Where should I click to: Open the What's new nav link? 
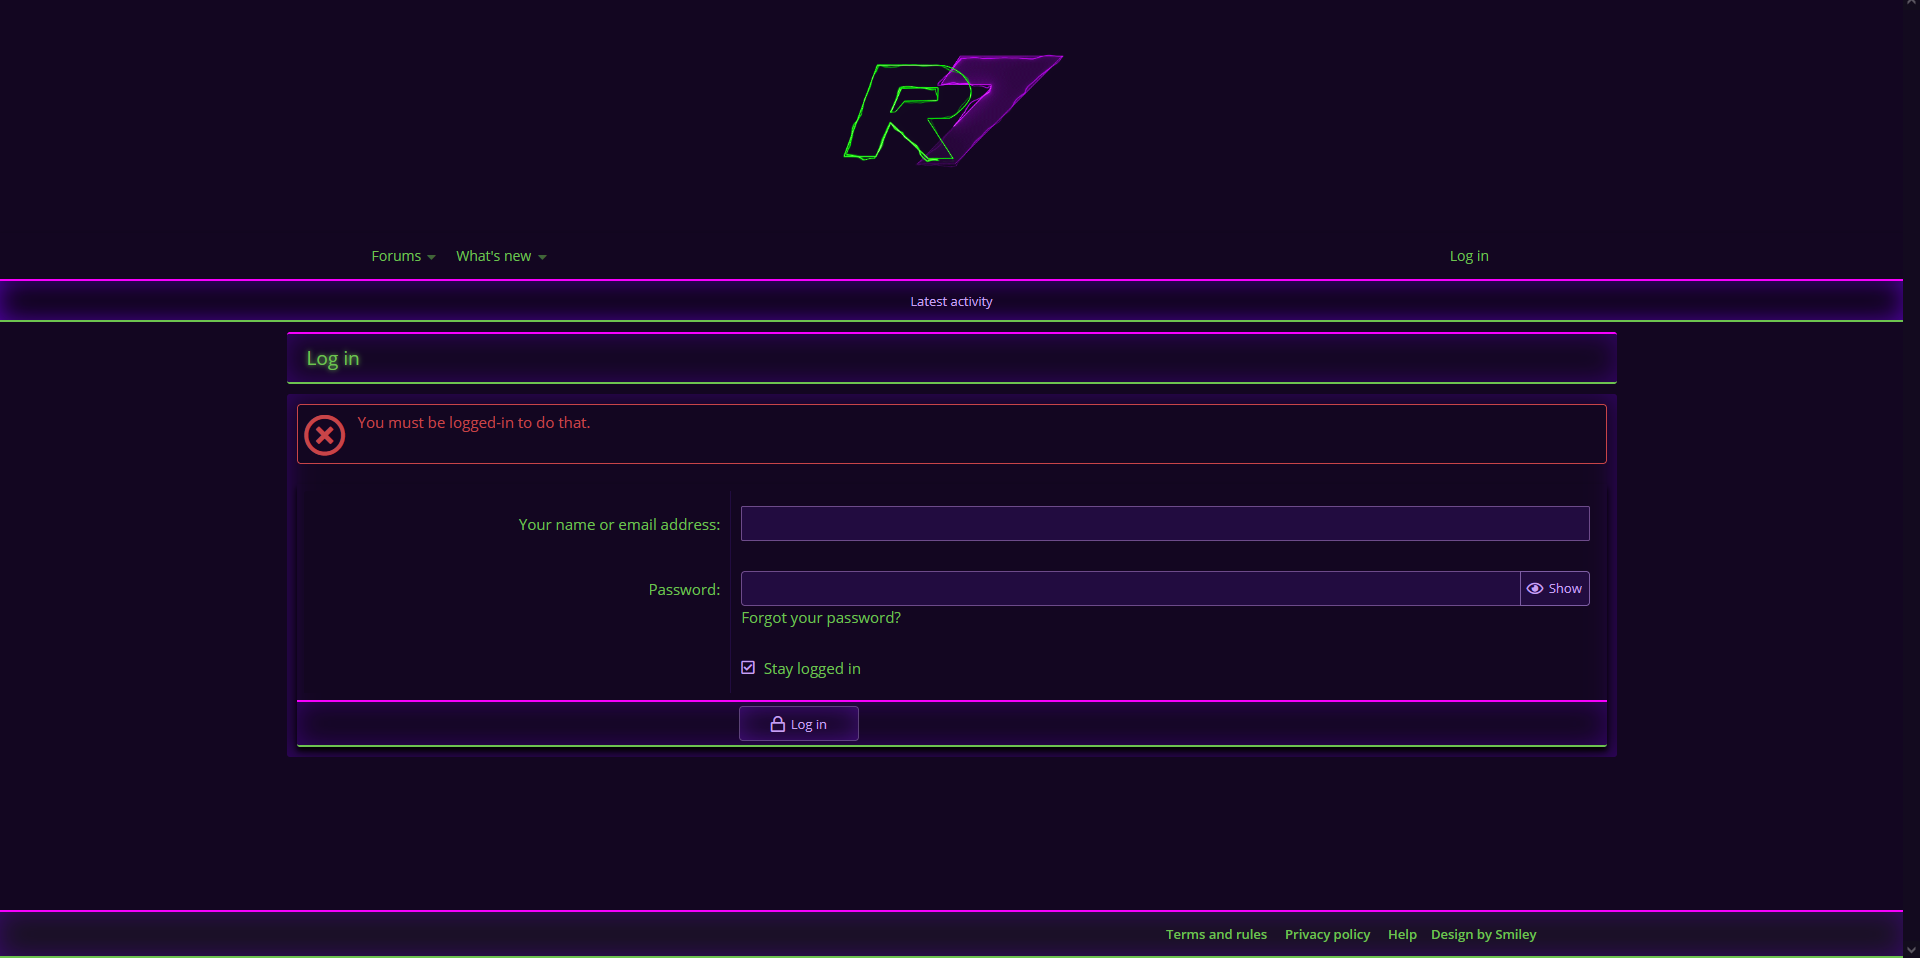[x=493, y=256]
